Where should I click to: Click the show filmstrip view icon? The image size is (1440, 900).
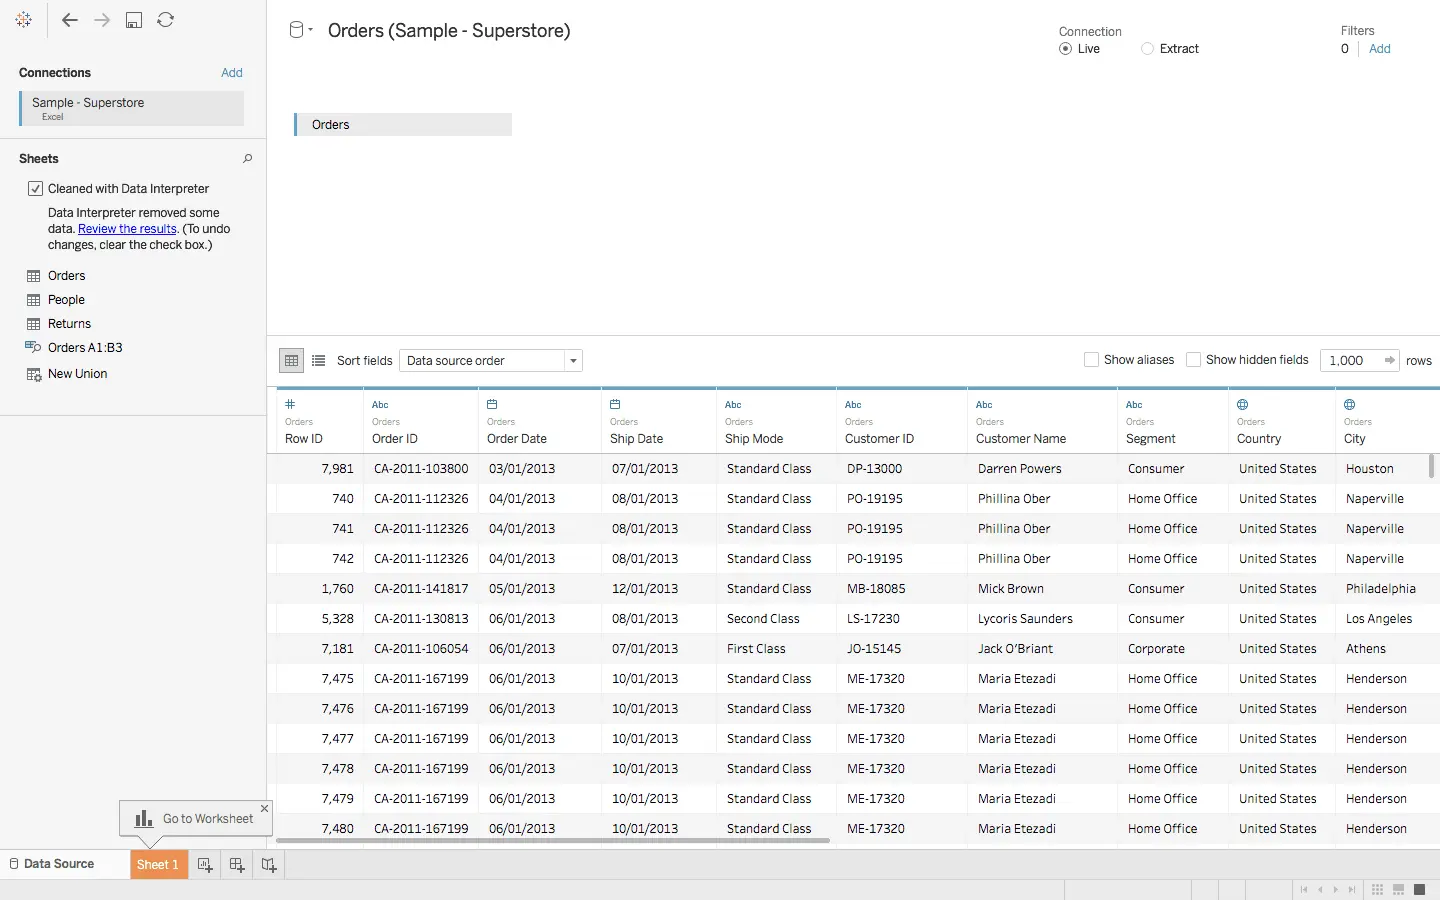pos(1398,889)
